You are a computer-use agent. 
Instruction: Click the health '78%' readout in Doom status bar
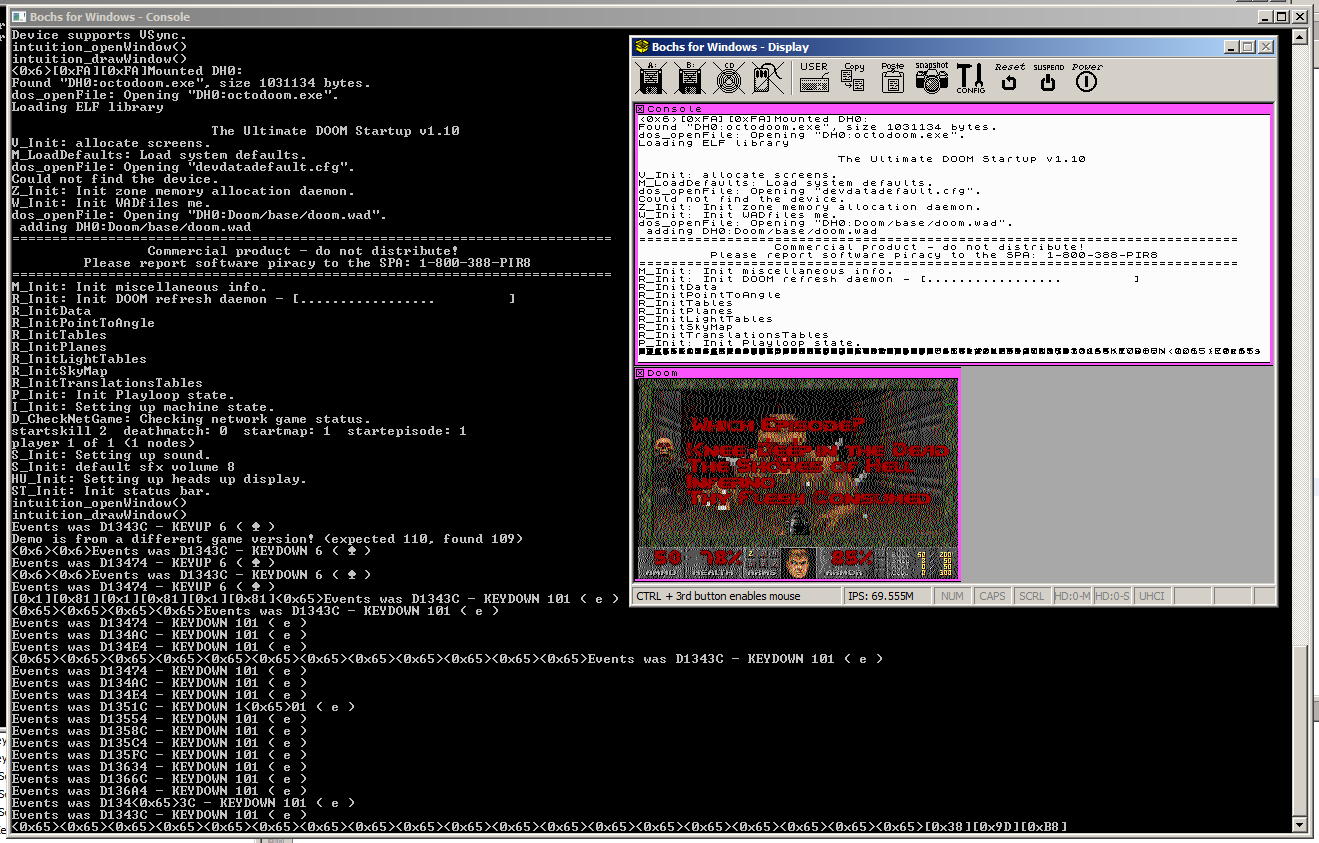[720, 559]
